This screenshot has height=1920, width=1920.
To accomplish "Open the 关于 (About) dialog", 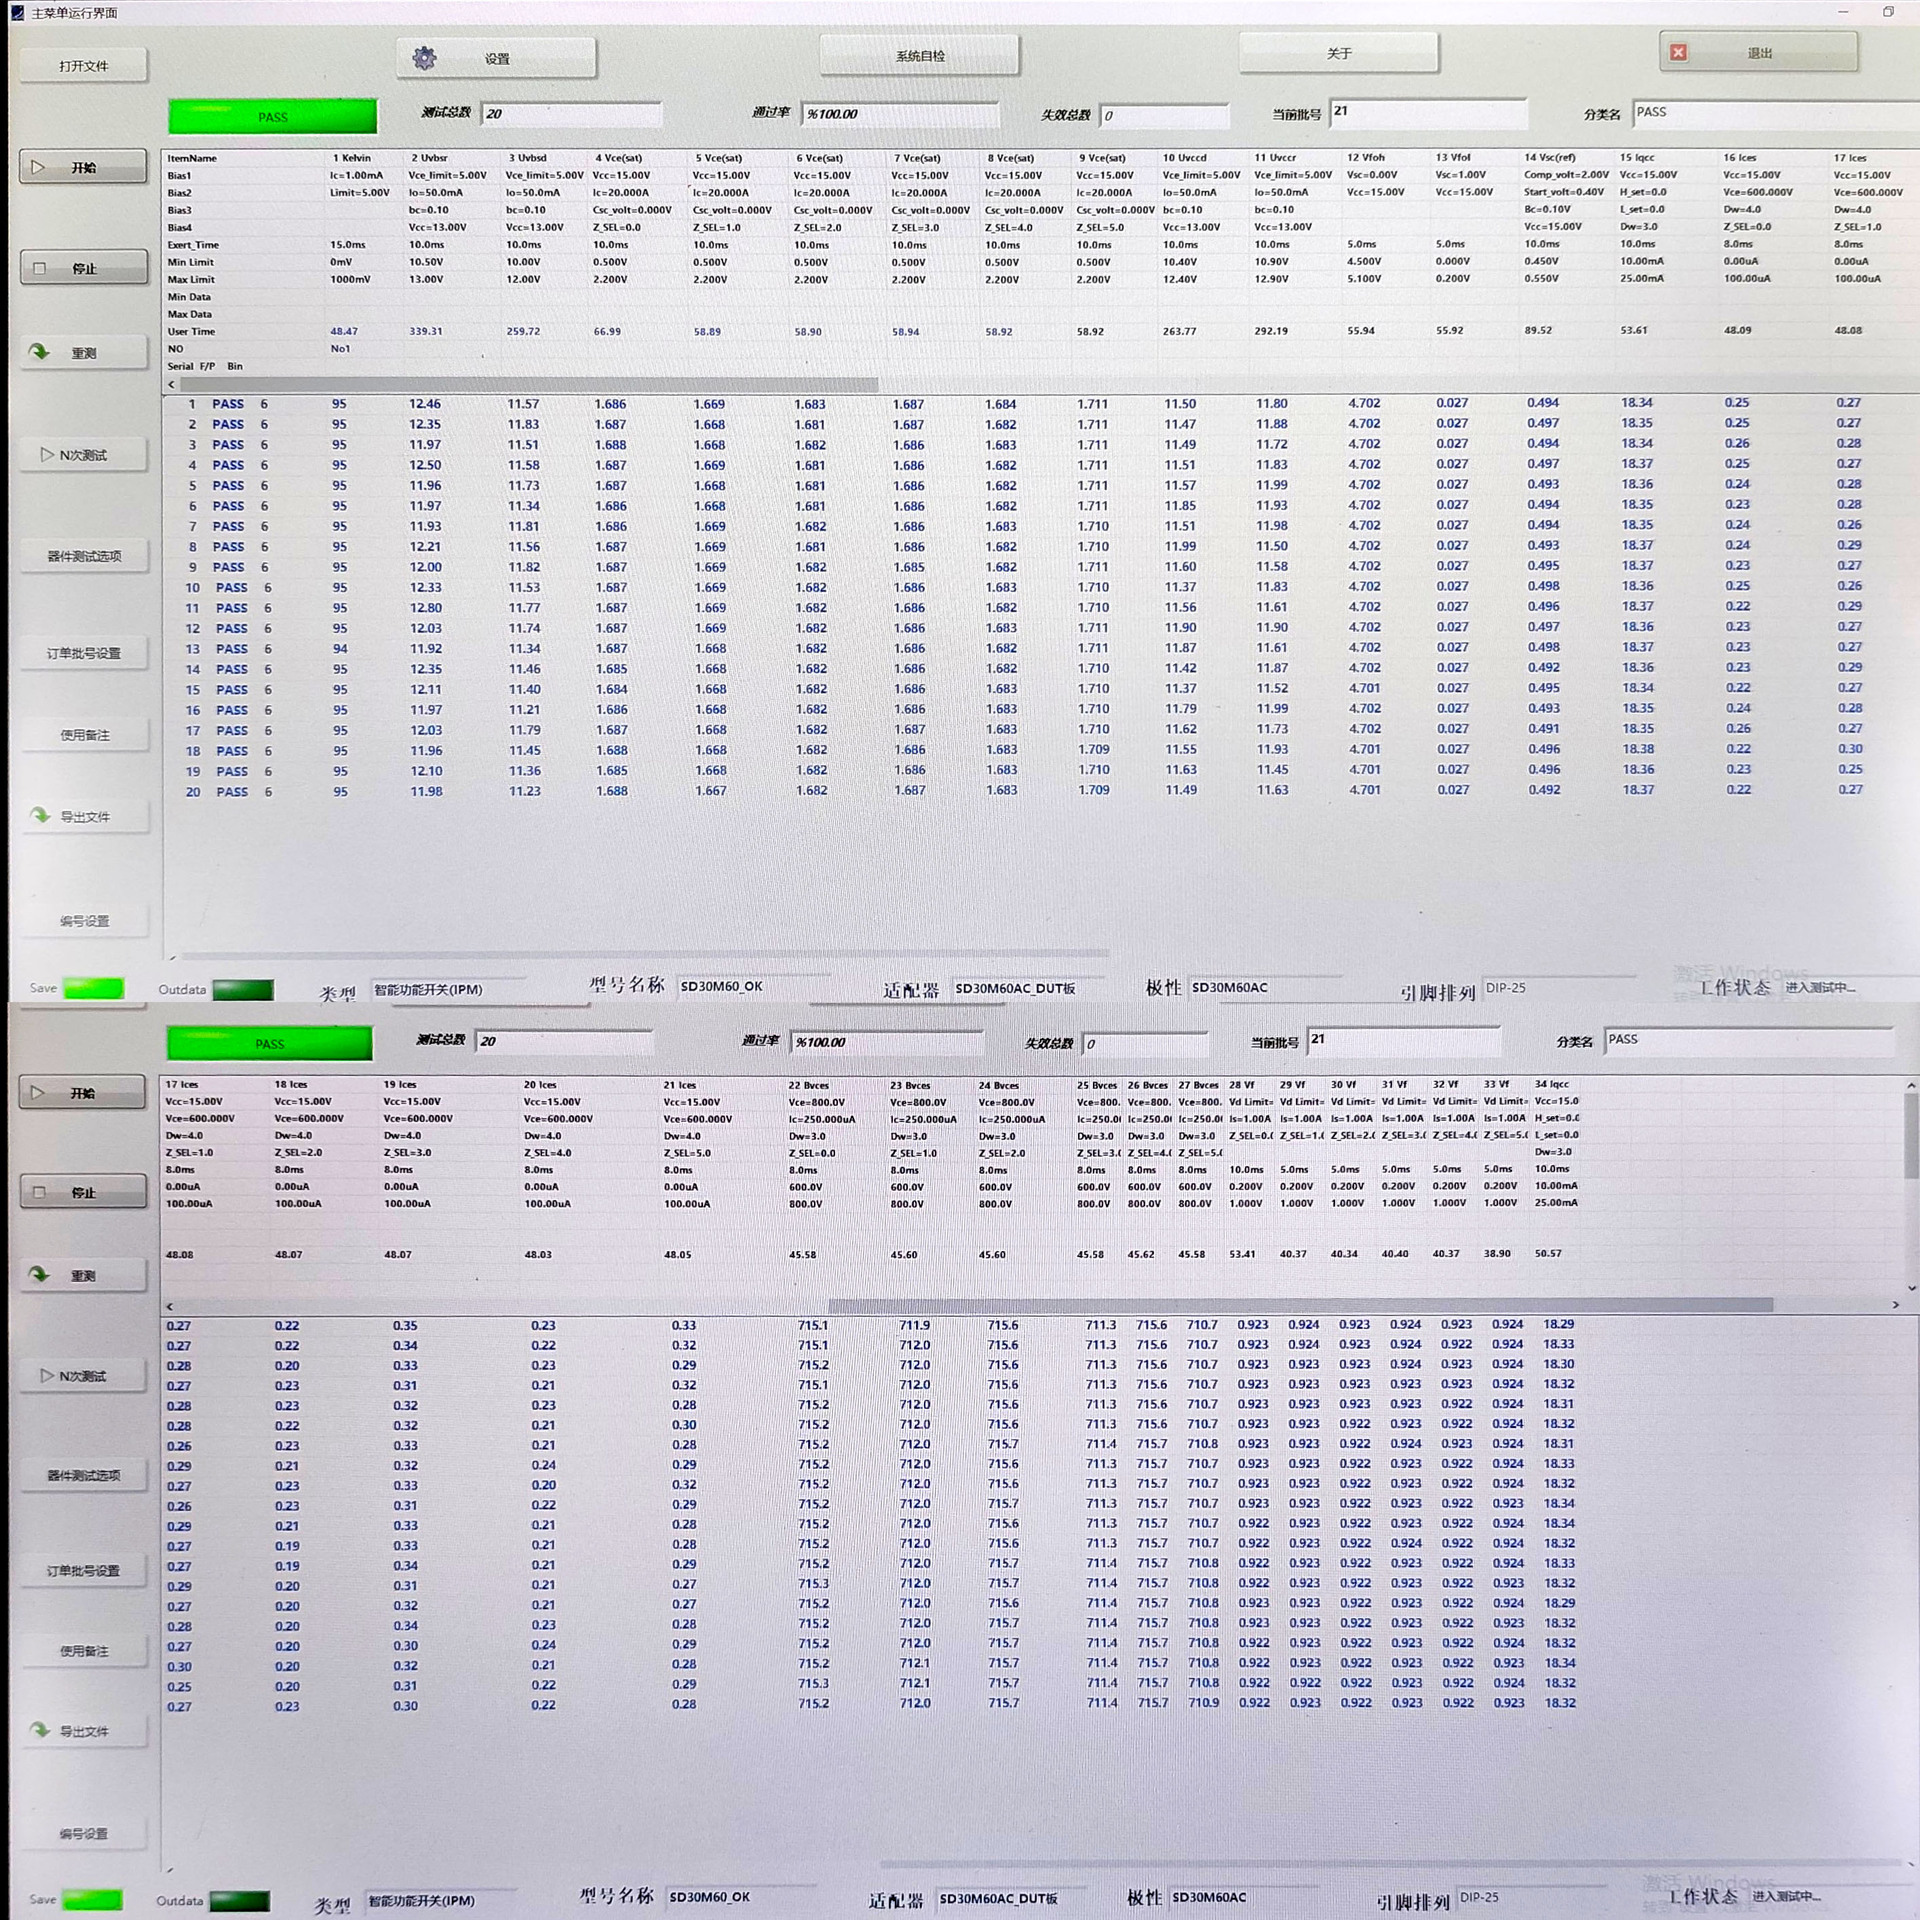I will click(x=1337, y=54).
